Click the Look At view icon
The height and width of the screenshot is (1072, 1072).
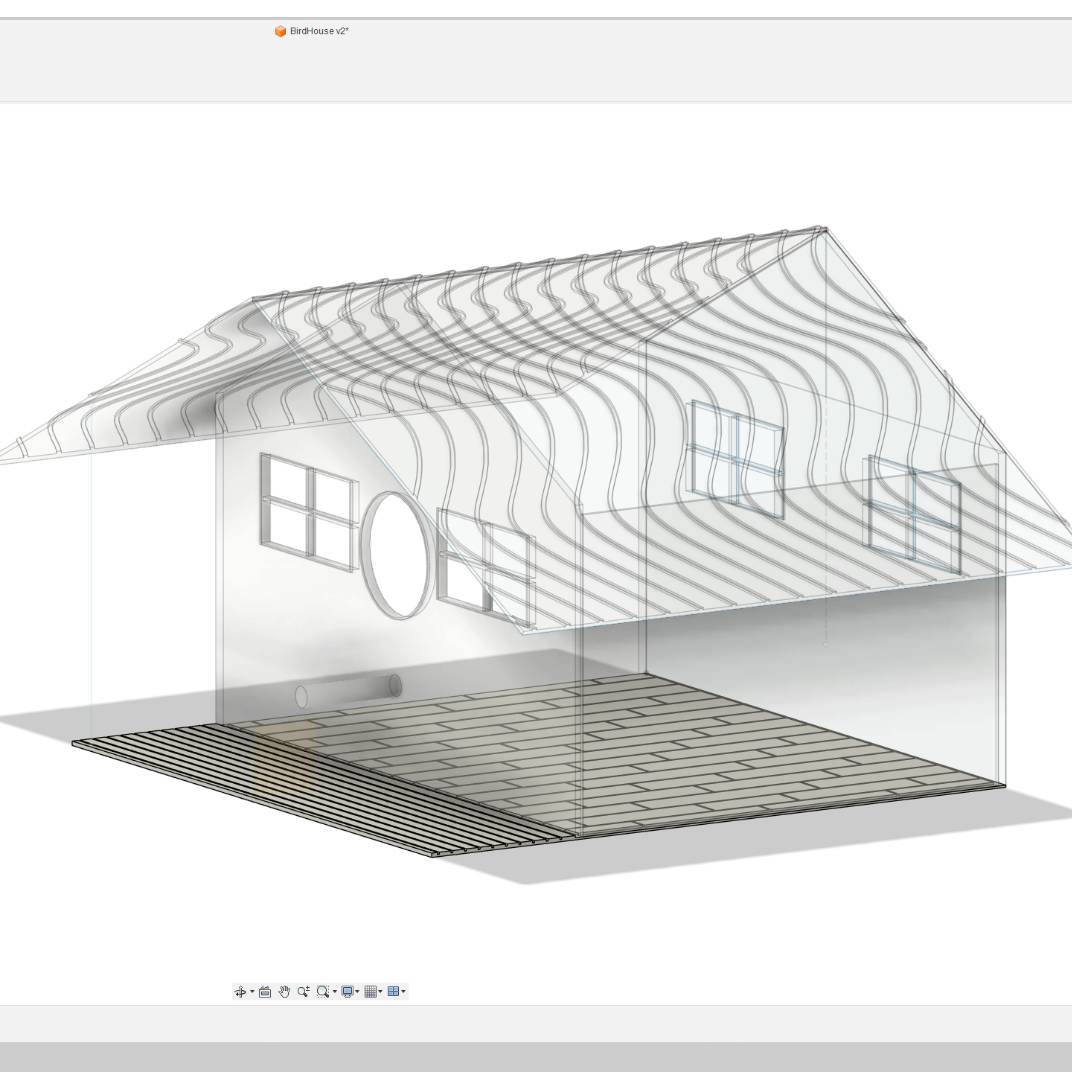(265, 991)
